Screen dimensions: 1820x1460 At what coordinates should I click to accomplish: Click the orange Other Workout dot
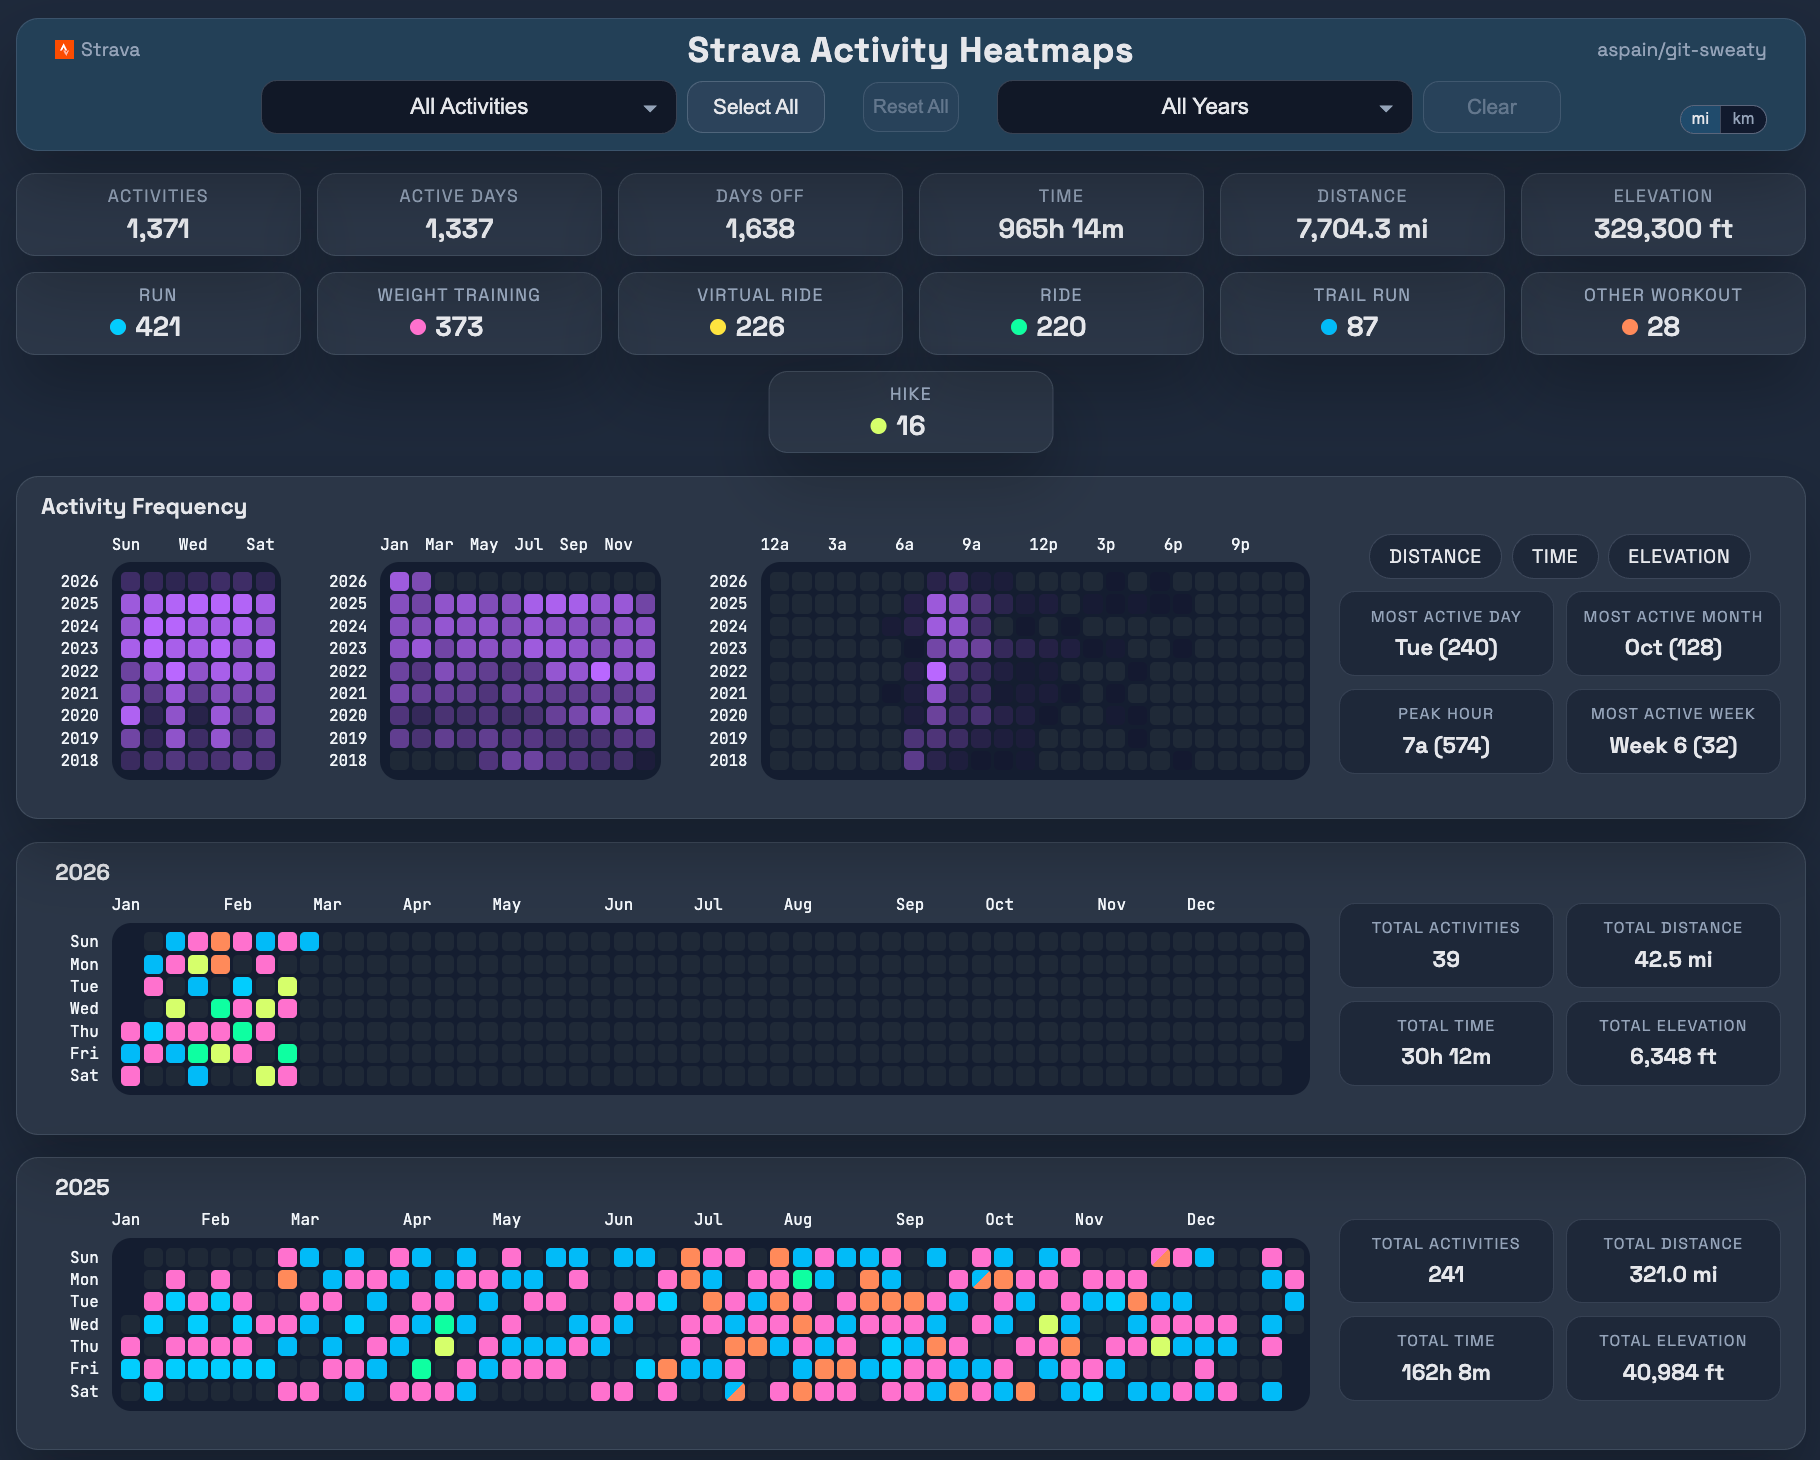pyautogui.click(x=1630, y=327)
